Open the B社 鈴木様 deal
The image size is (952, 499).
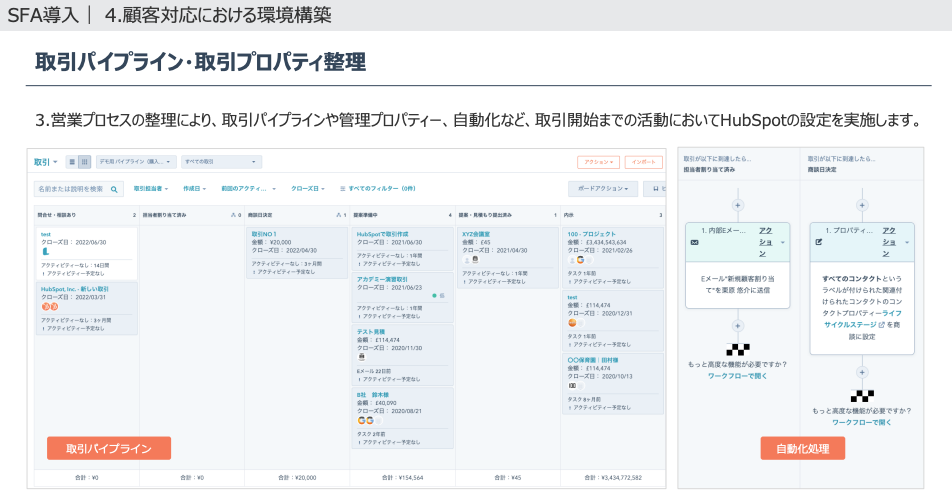tap(373, 395)
